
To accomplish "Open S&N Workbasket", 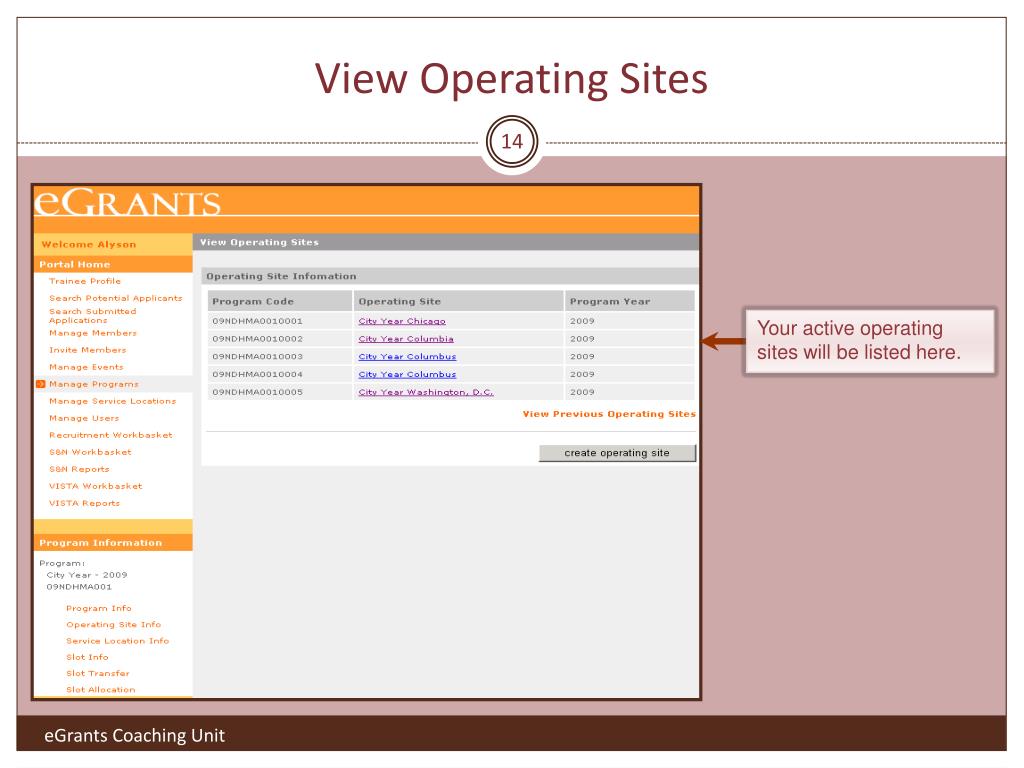I will pyautogui.click(x=90, y=452).
